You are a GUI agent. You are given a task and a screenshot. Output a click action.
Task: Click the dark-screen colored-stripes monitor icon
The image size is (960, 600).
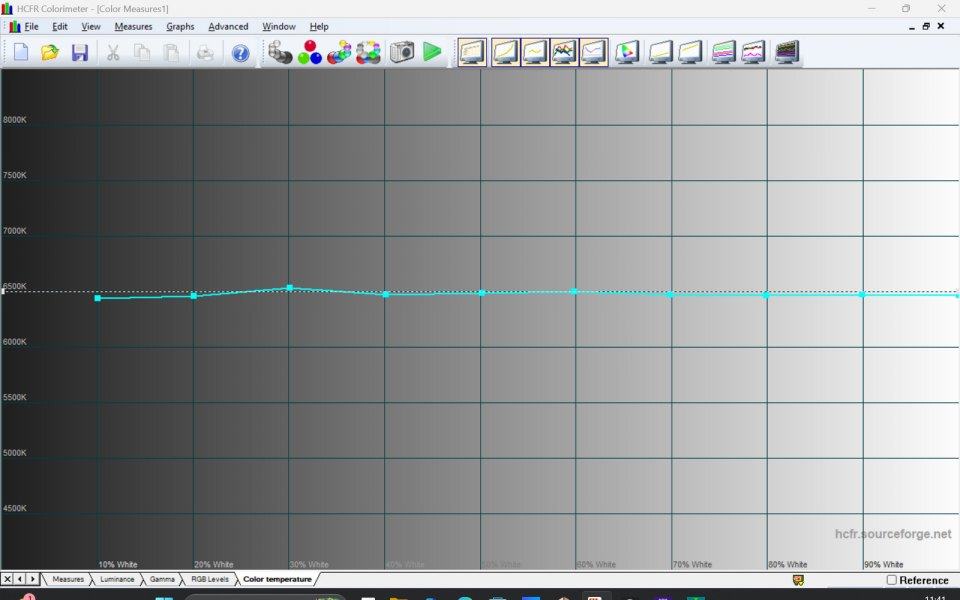pos(787,52)
